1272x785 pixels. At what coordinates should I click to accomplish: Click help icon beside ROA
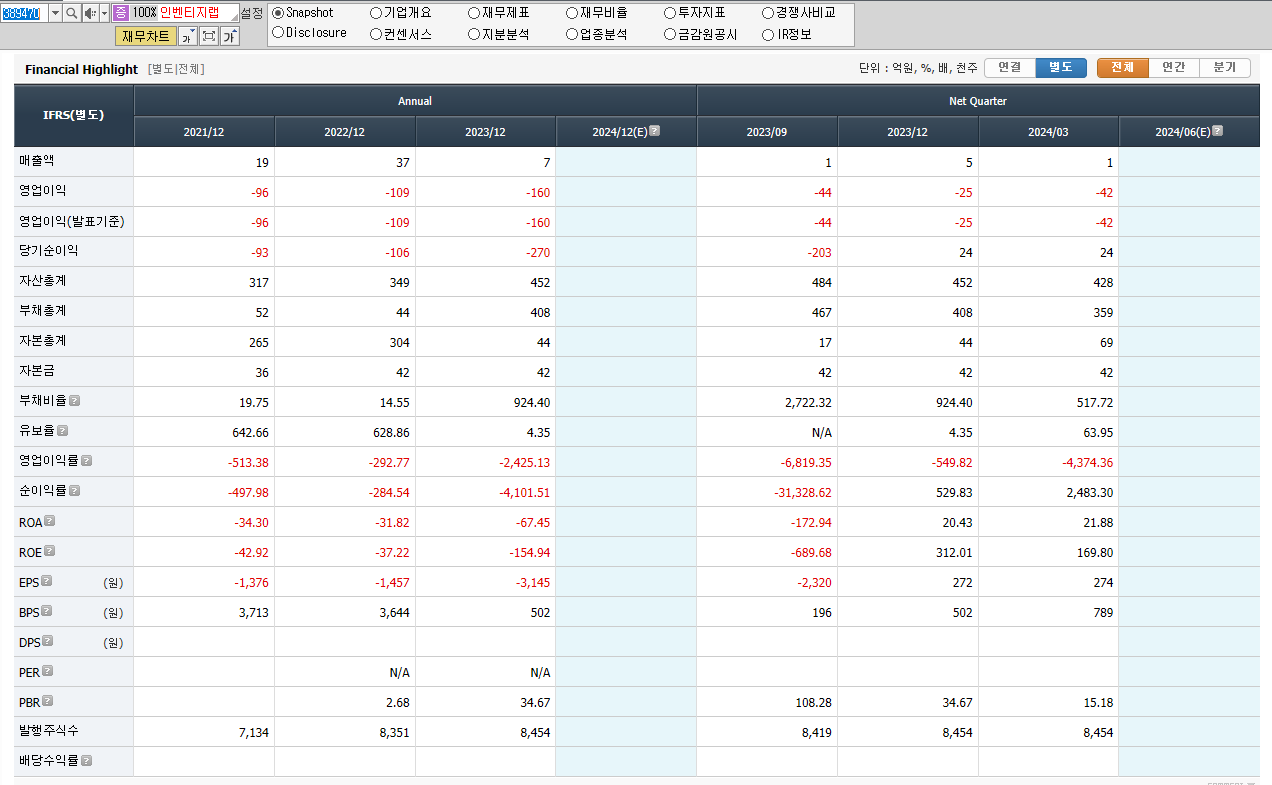click(x=50, y=521)
